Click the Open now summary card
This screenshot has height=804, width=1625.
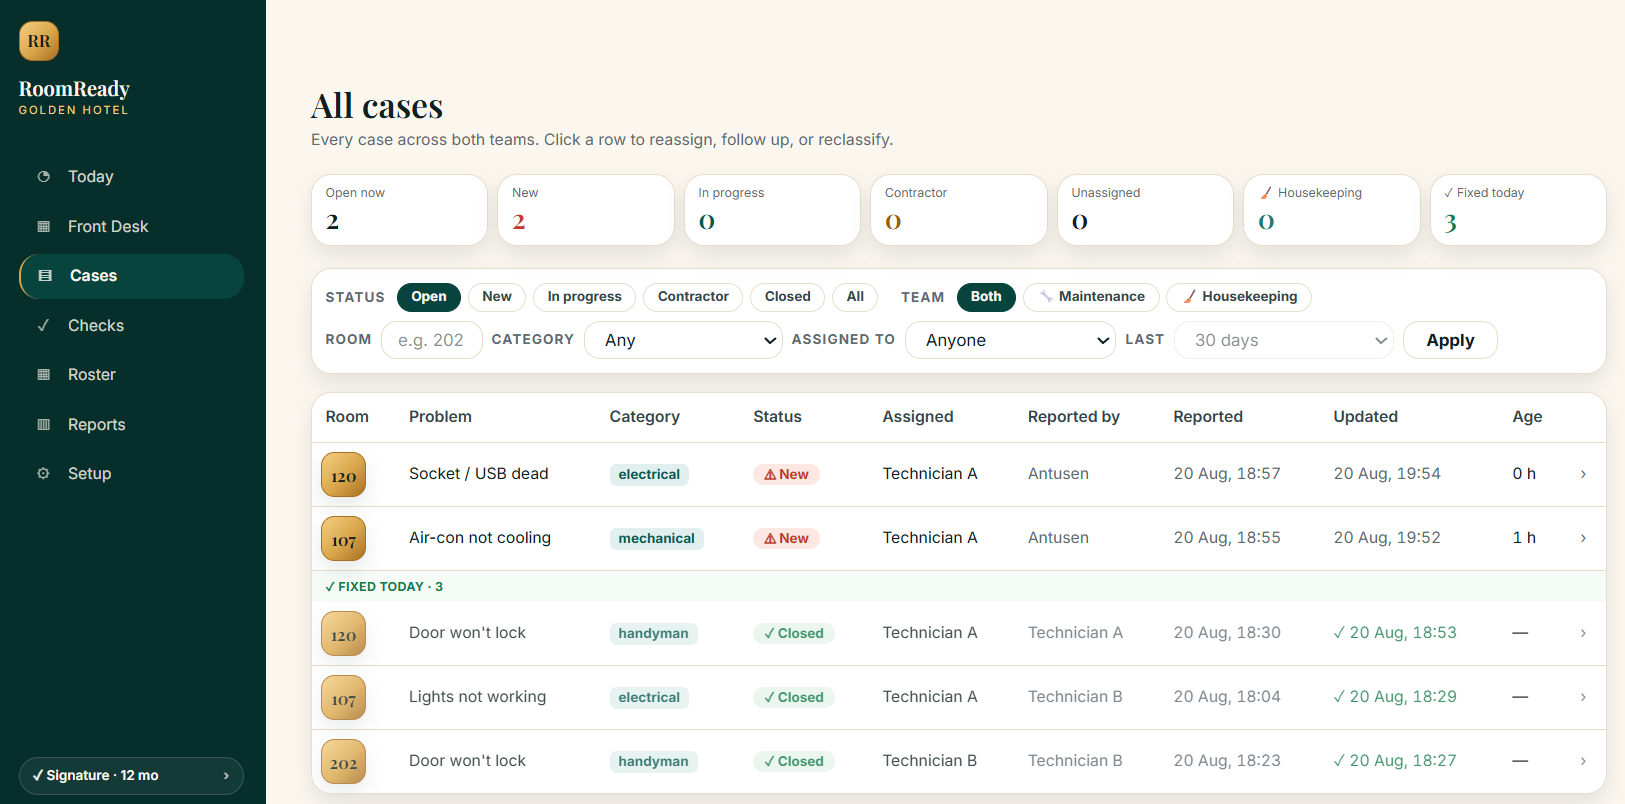tap(399, 210)
